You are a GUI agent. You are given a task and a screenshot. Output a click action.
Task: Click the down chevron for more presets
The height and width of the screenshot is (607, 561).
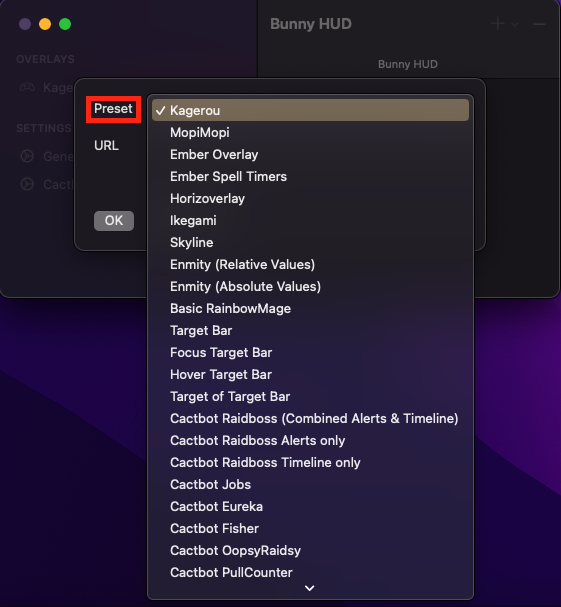coord(309,588)
